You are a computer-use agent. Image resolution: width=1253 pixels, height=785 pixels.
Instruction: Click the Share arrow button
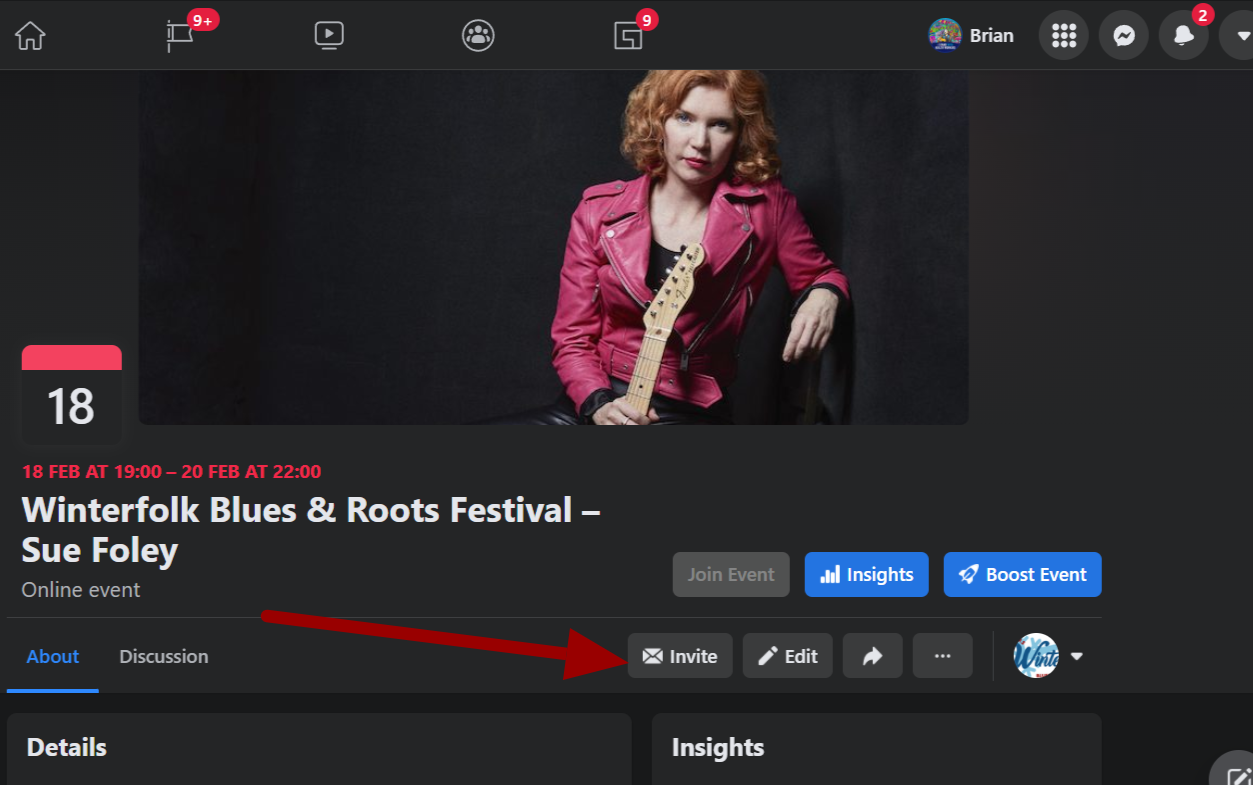click(x=873, y=656)
